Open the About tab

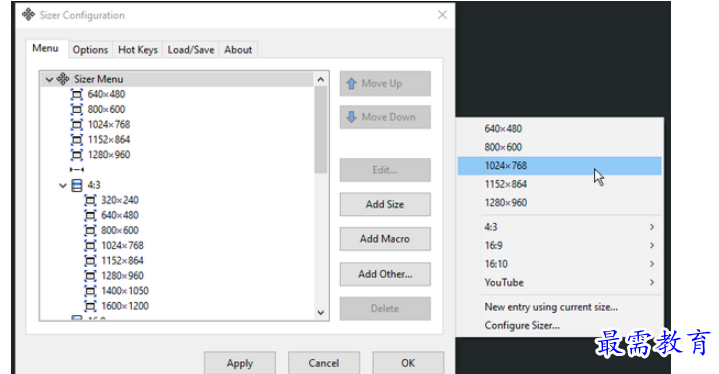click(238, 50)
